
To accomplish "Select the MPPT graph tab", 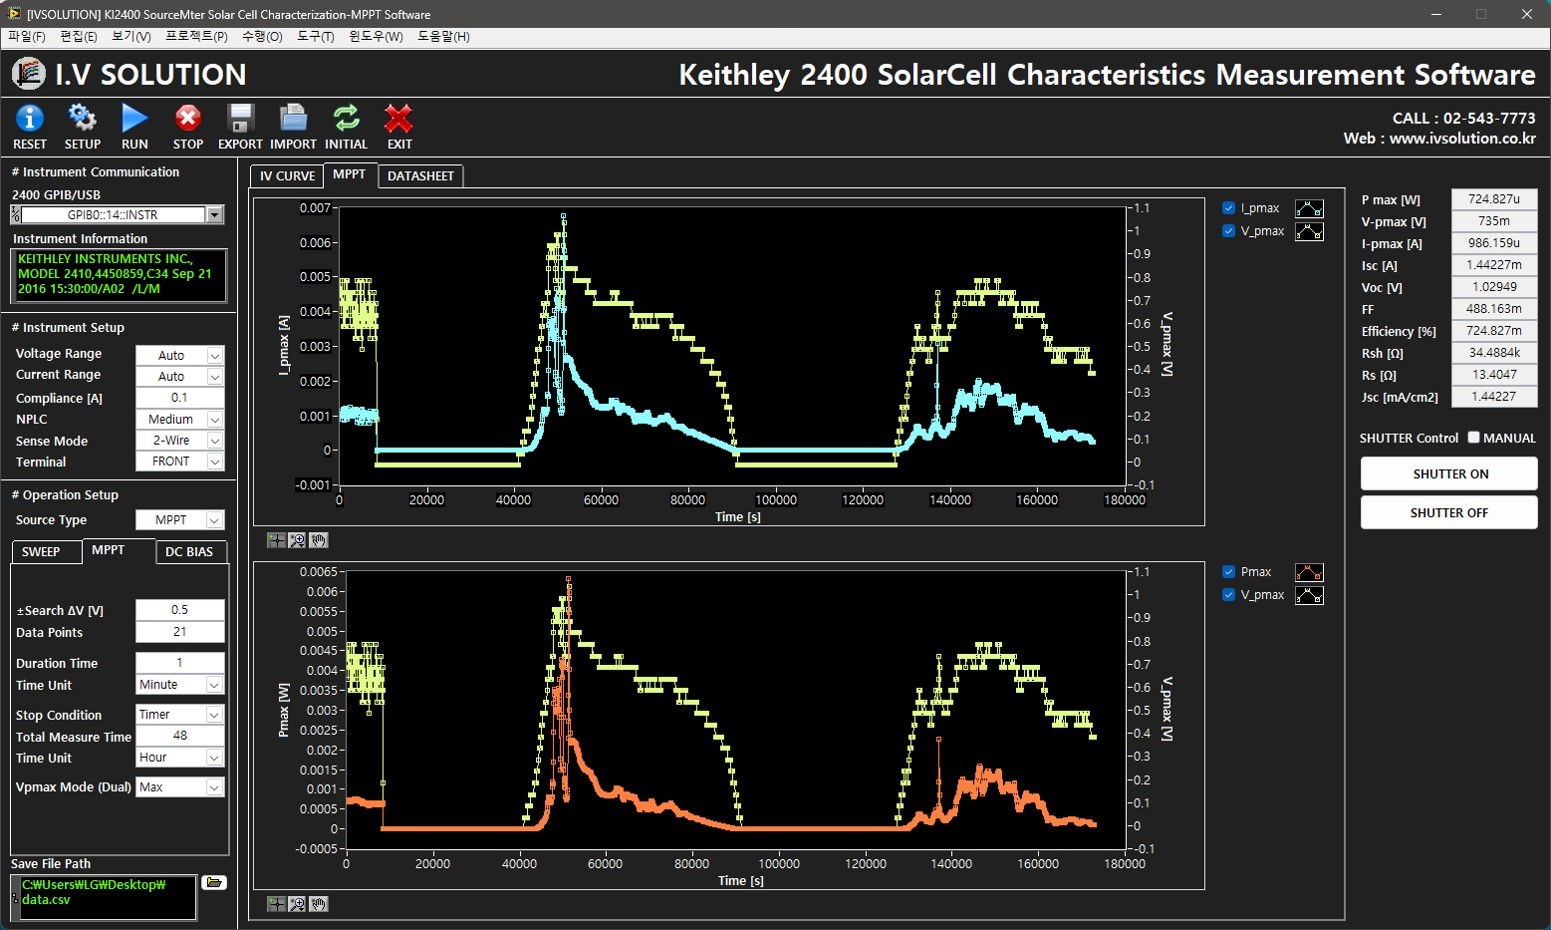I will [x=349, y=175].
